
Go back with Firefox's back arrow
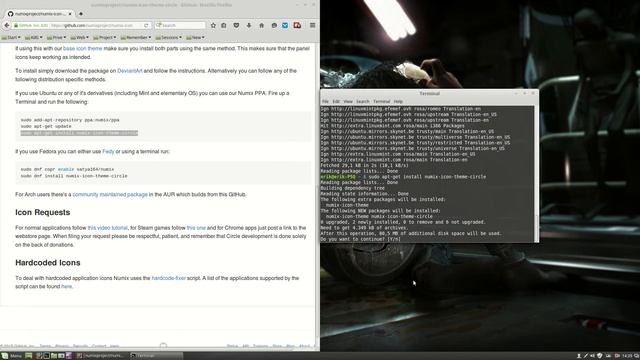point(7,25)
